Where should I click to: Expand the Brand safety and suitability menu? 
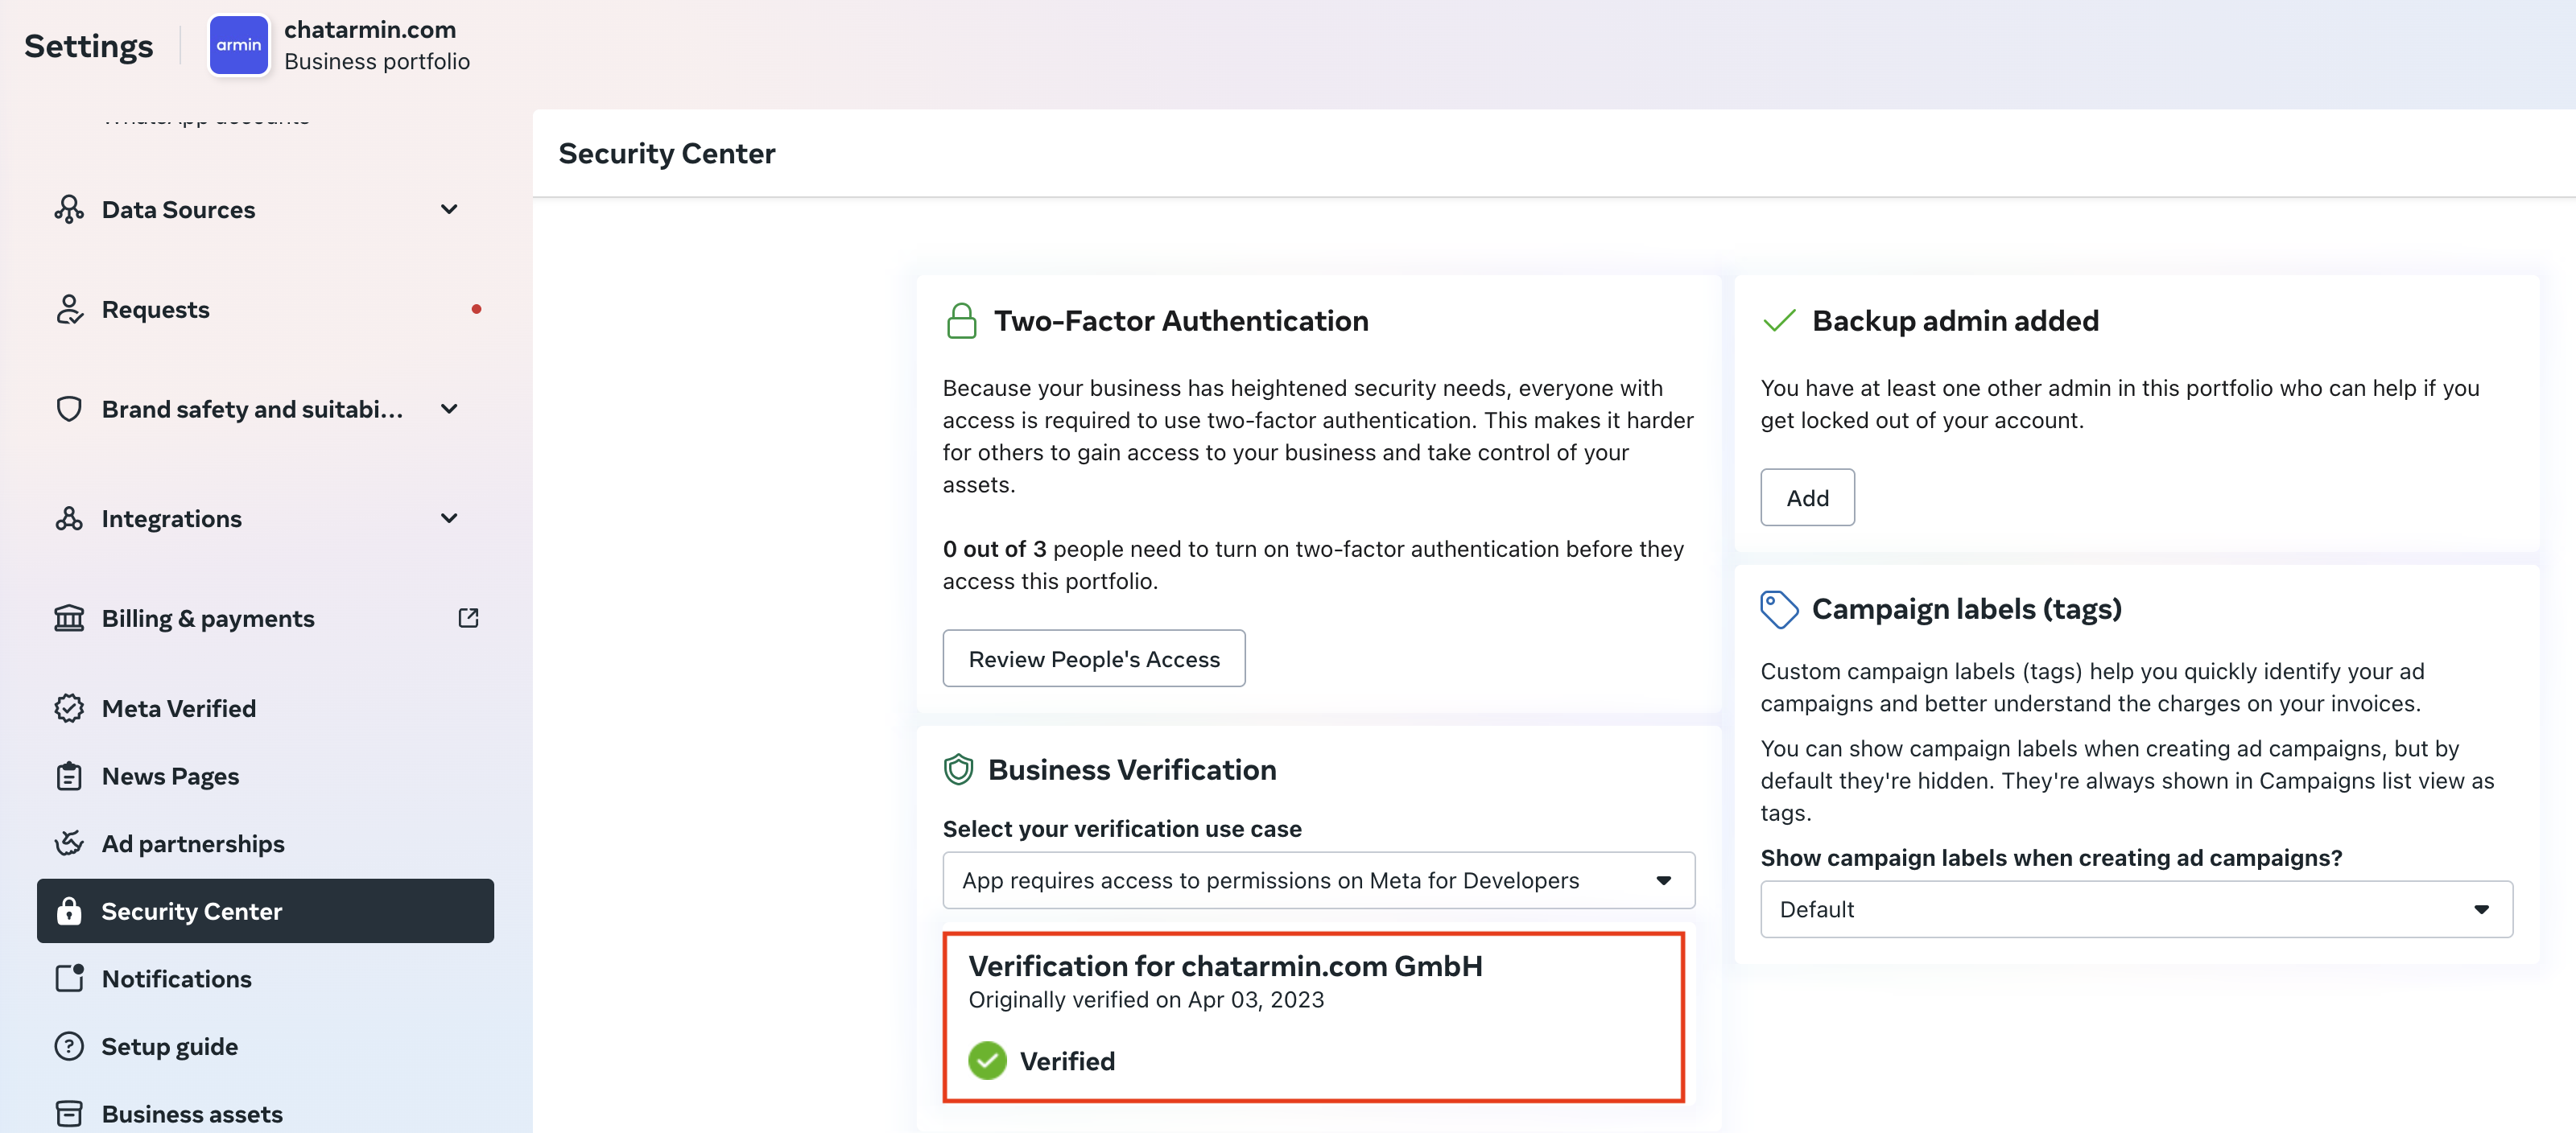click(x=449, y=409)
